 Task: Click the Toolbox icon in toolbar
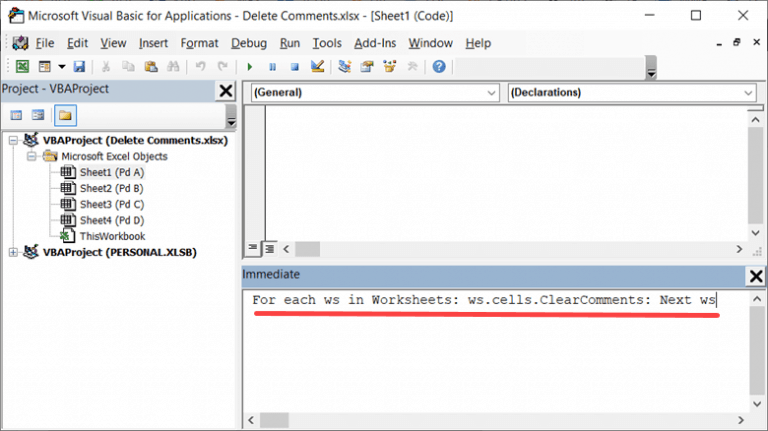tap(412, 67)
